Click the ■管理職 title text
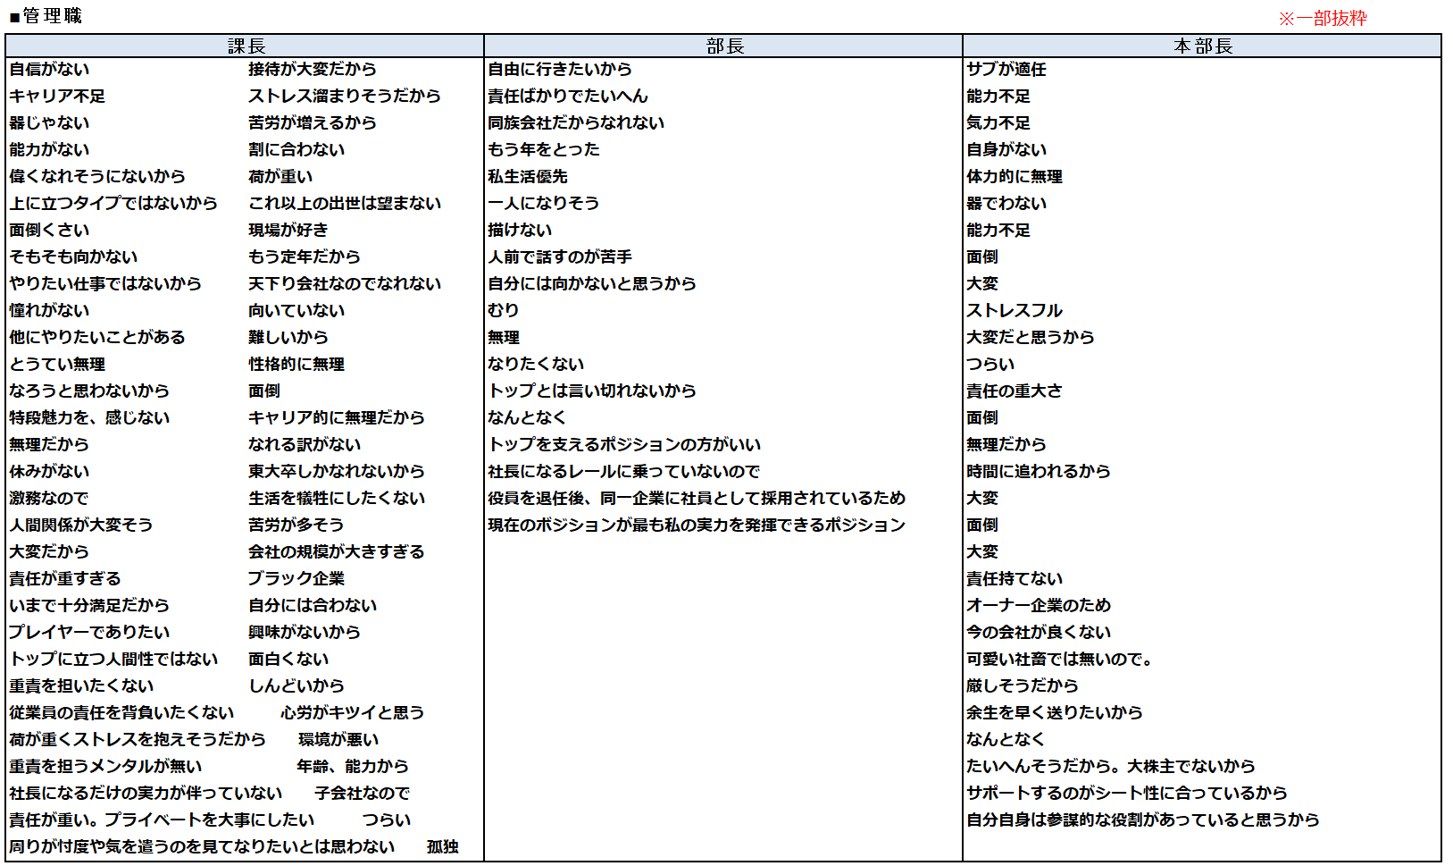 pyautogui.click(x=45, y=15)
